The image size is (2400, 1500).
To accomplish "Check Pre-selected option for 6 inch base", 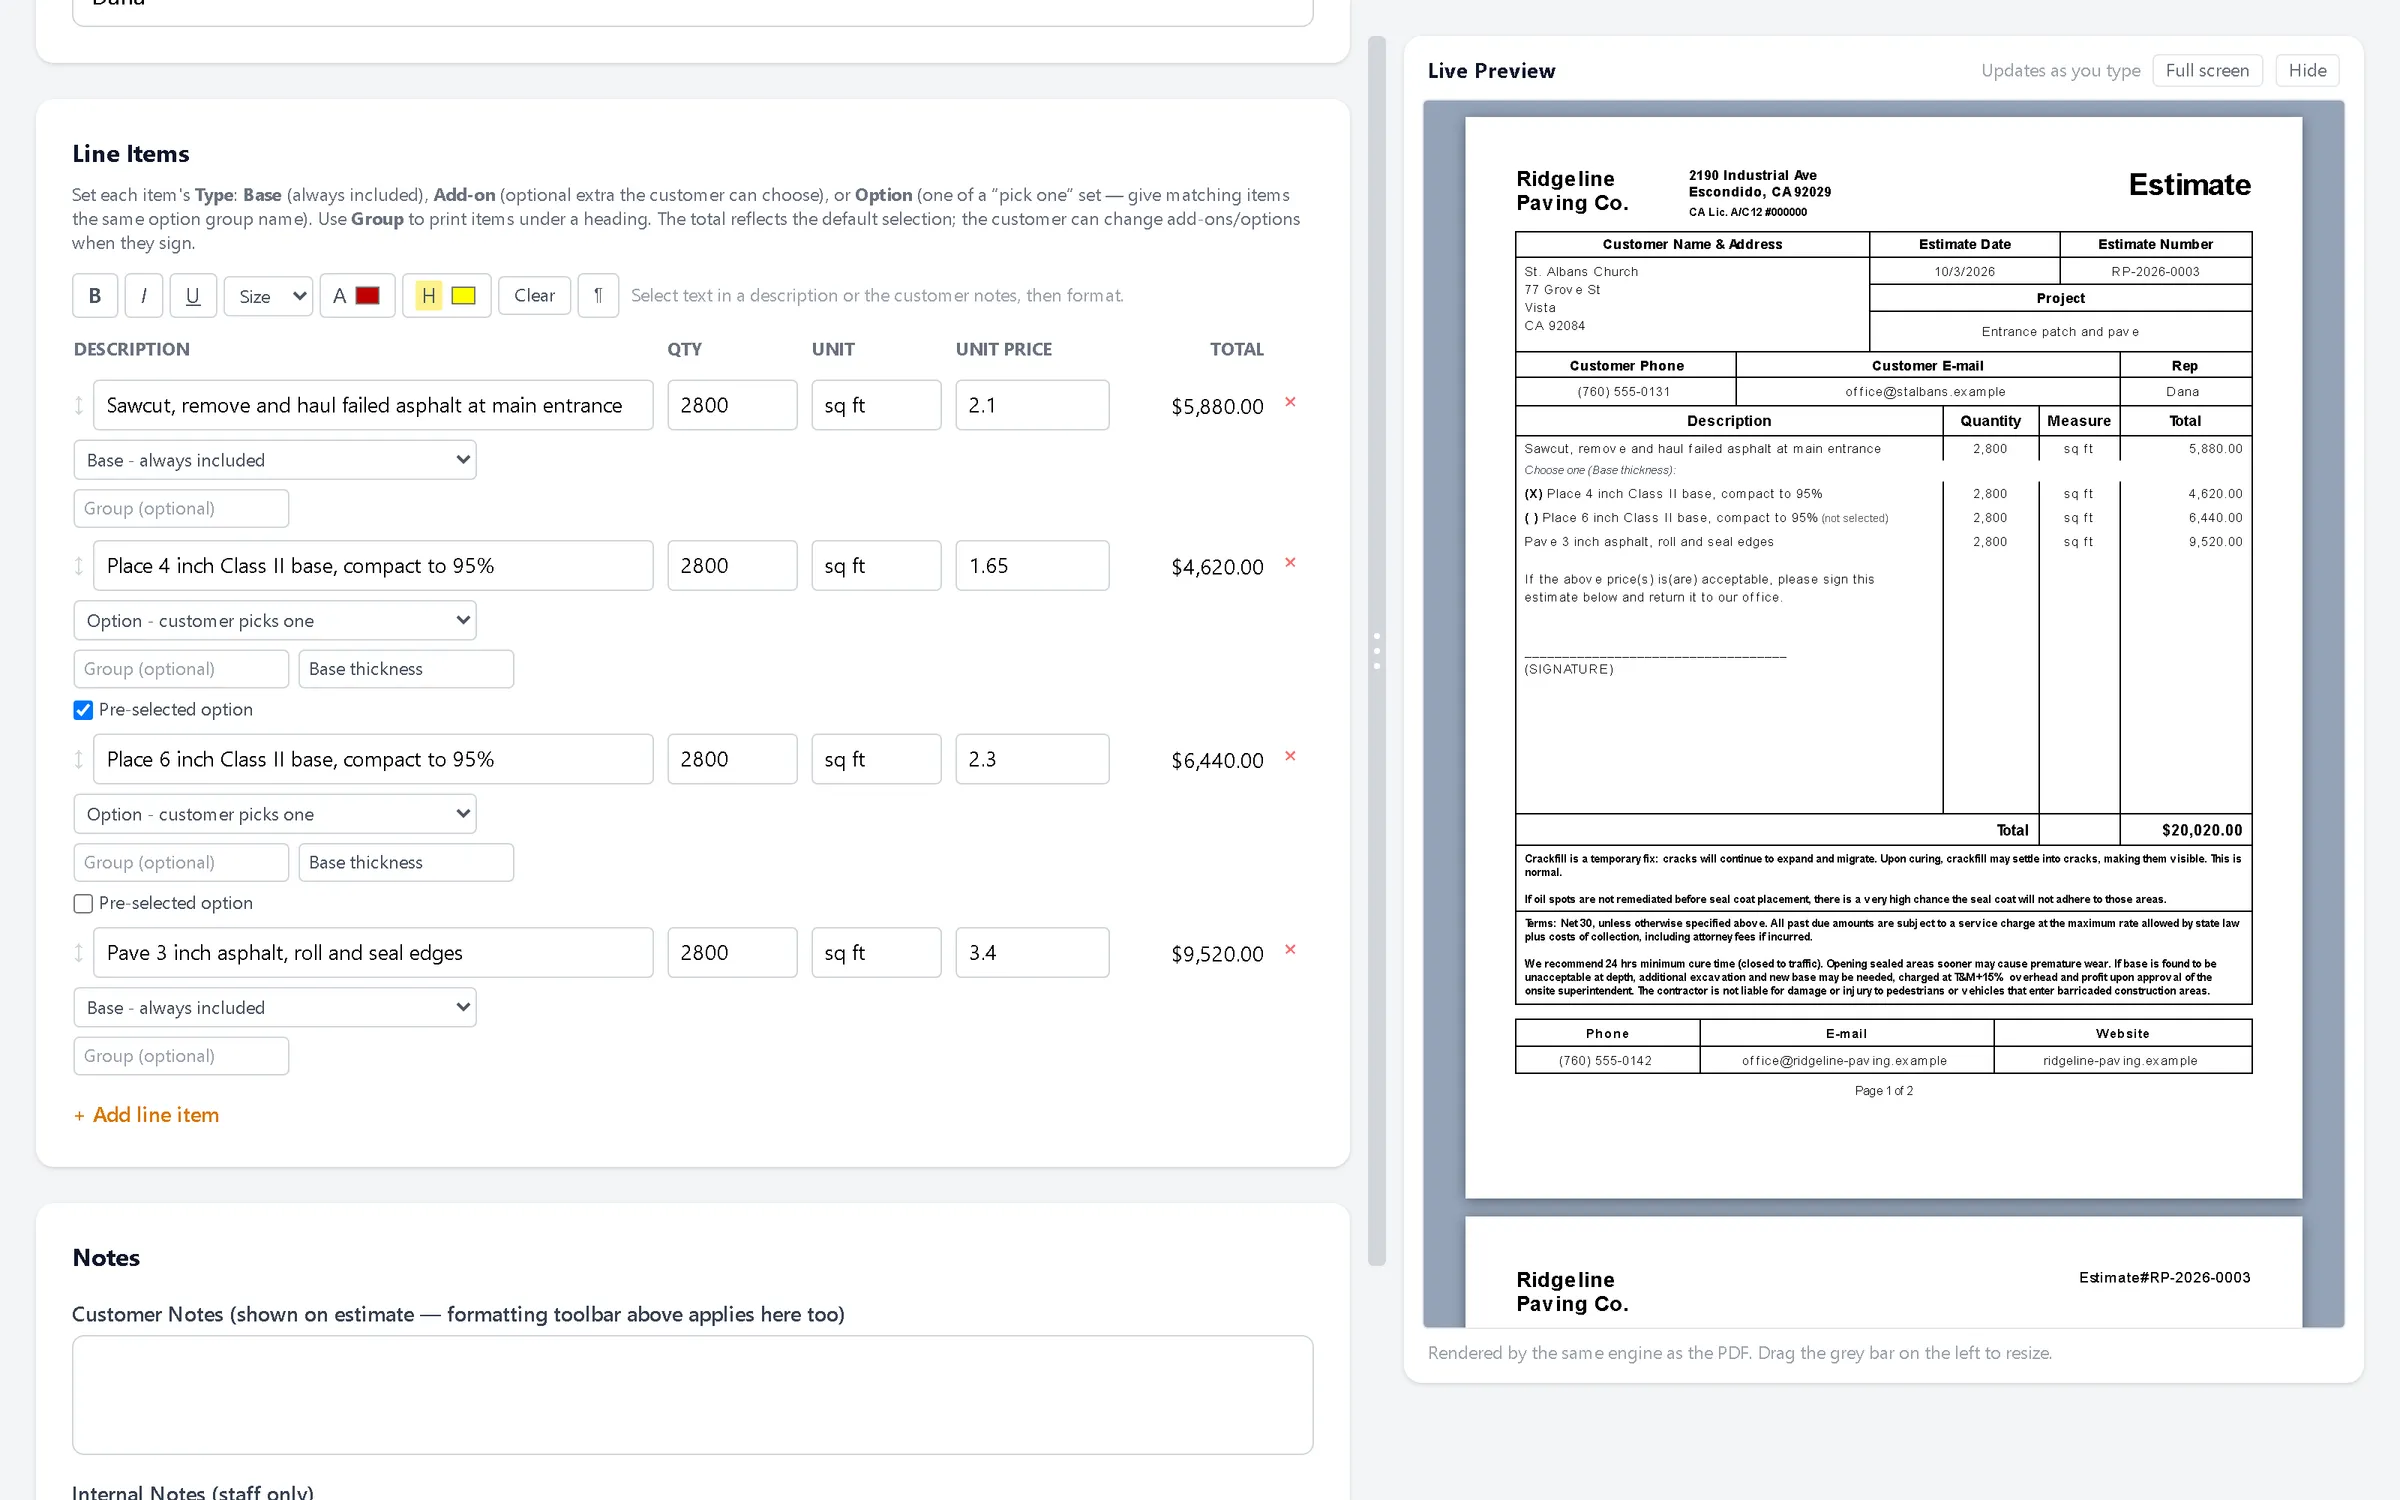I will 83,904.
